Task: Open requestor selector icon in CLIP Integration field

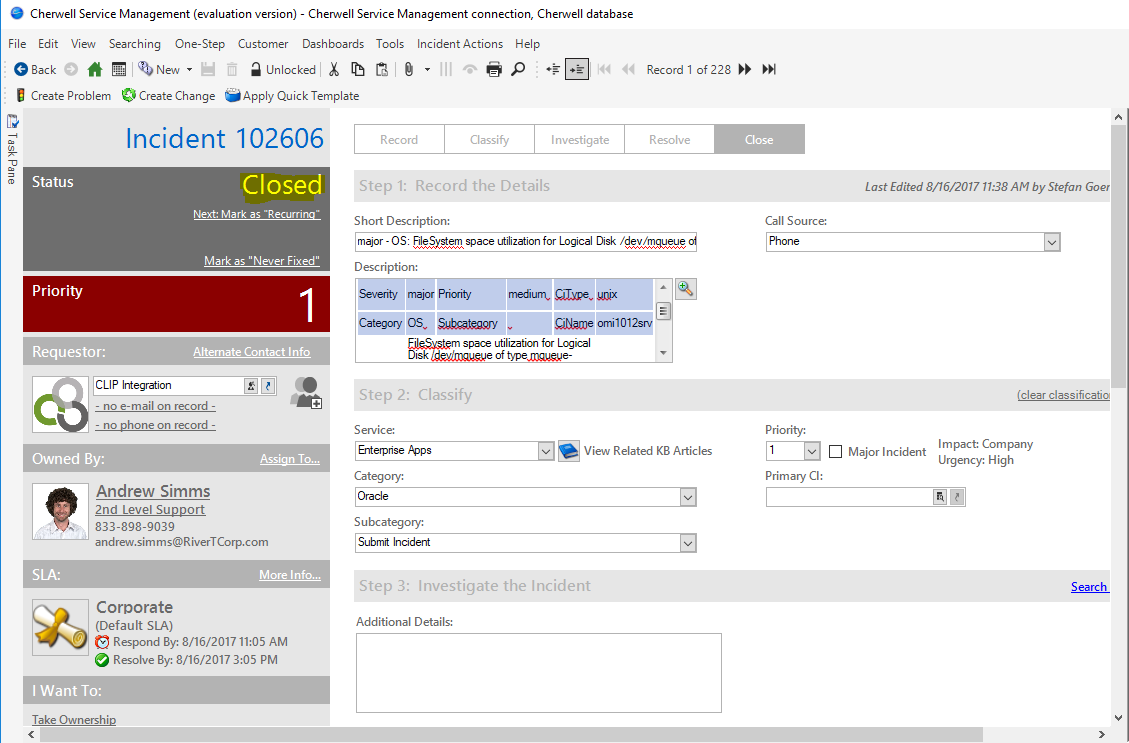Action: coord(251,386)
